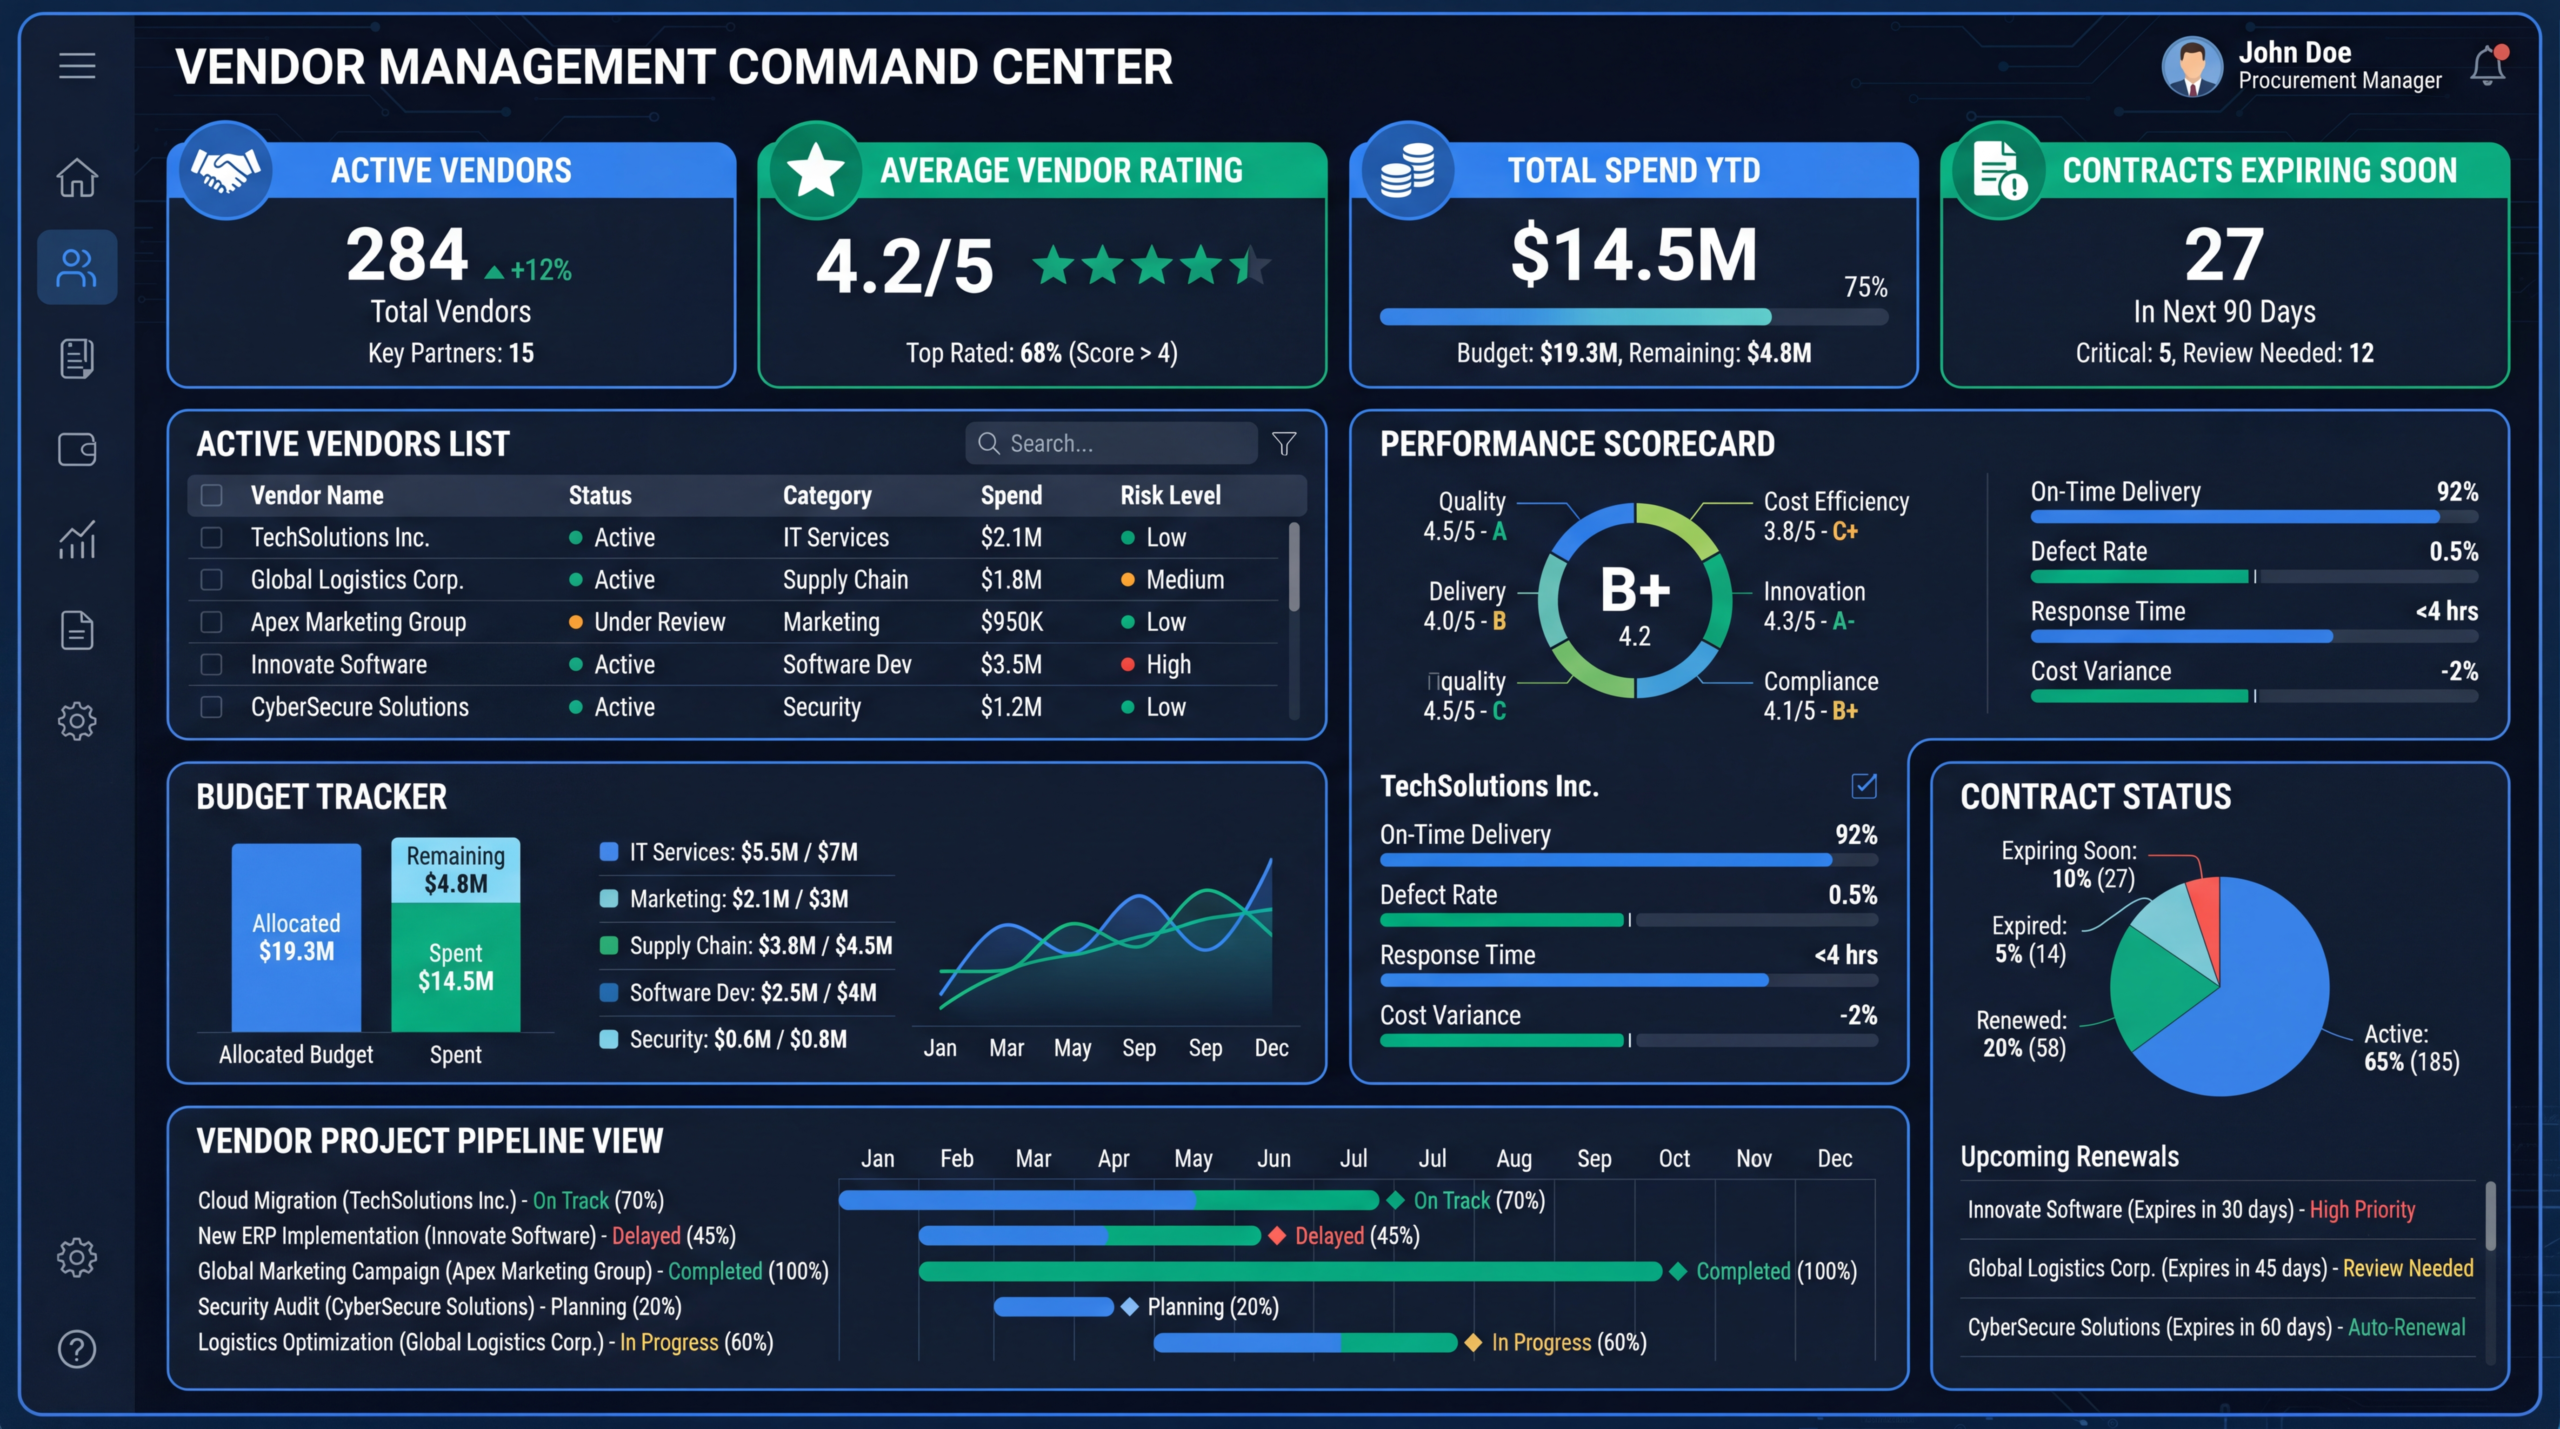Image resolution: width=2560 pixels, height=1429 pixels.
Task: Check the box for CyberSecure Solutions
Action: click(211, 707)
